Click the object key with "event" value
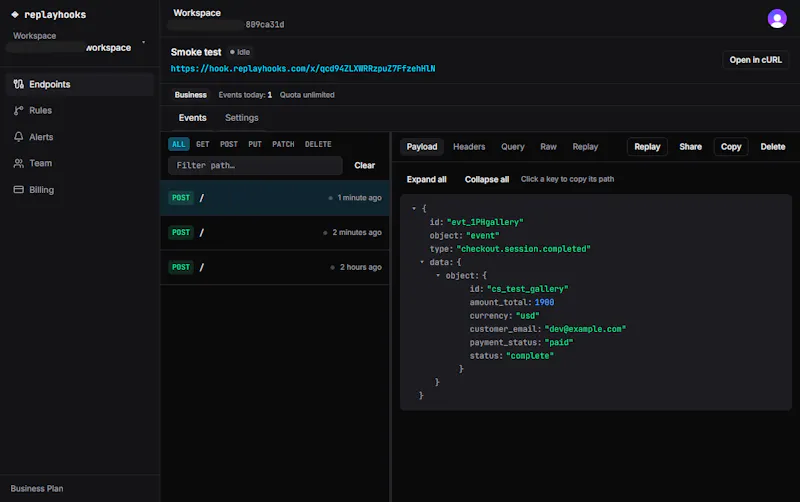800x502 pixels. pos(446,236)
